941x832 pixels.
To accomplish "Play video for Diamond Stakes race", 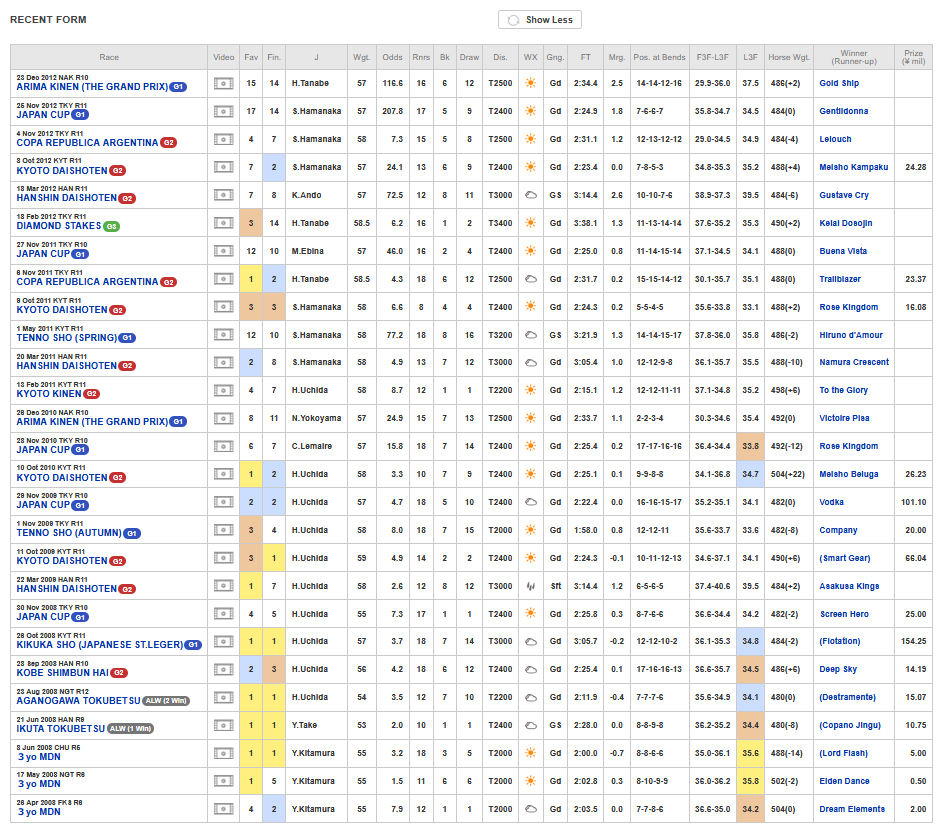I will click(223, 223).
